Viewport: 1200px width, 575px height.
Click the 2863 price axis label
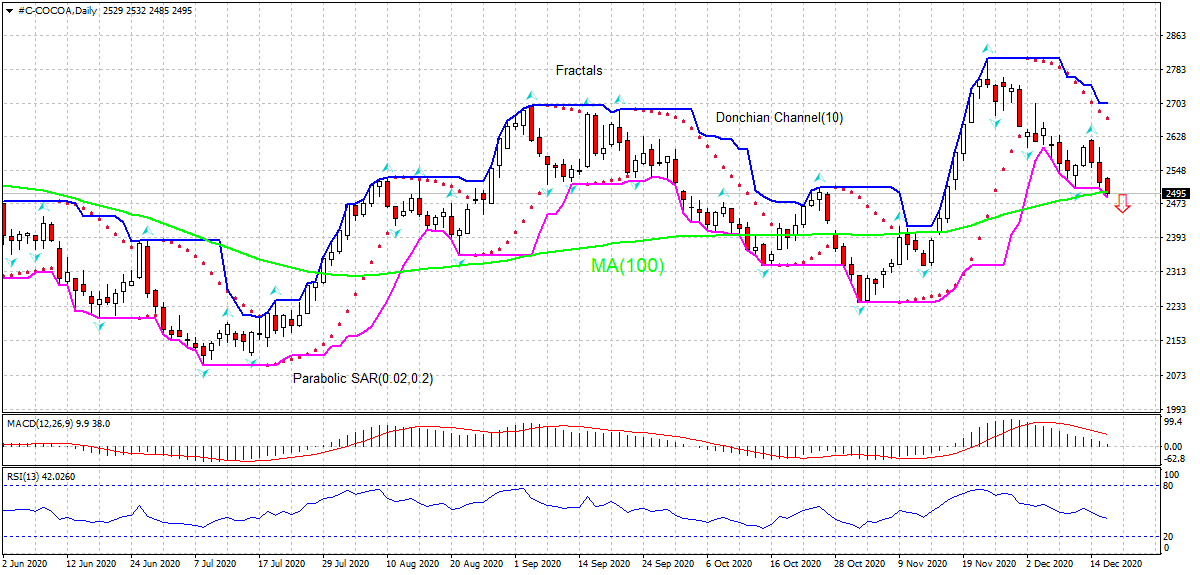(x=1176, y=36)
